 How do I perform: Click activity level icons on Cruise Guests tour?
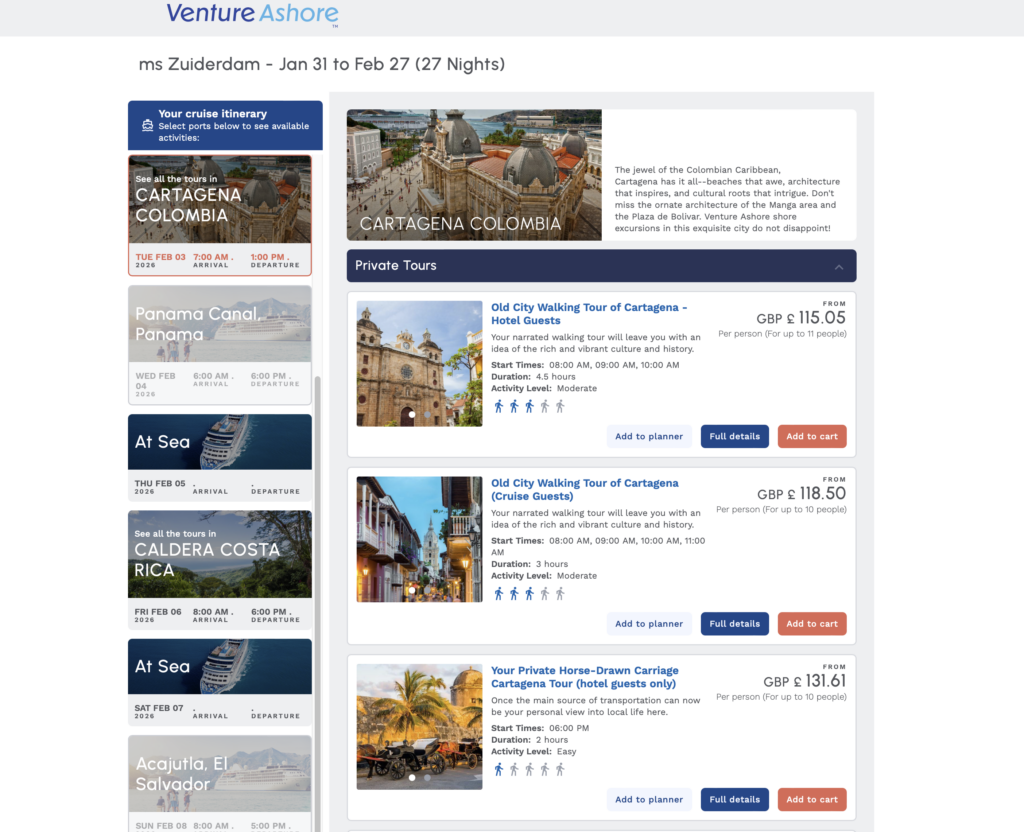(x=529, y=594)
